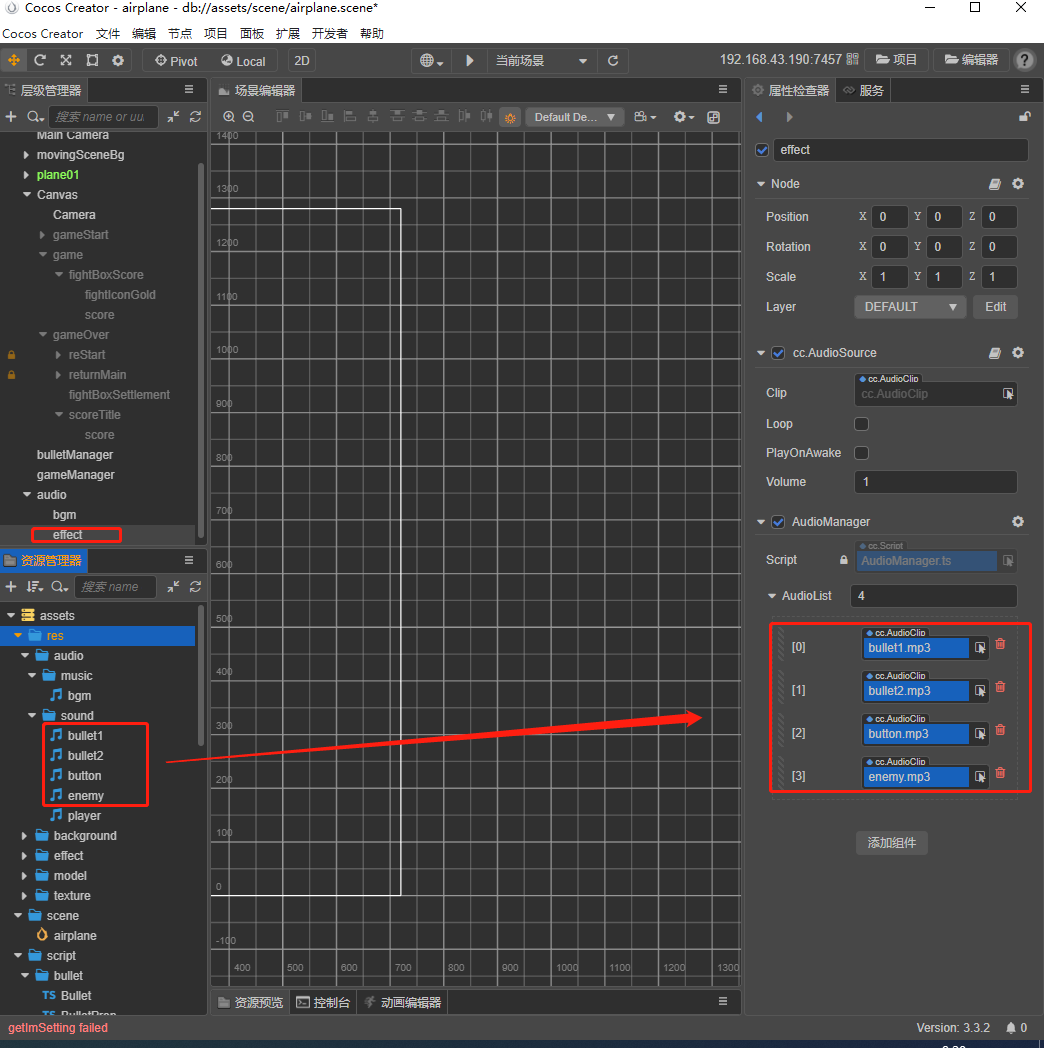Refresh the hierarchy panel
The width and height of the screenshot is (1044, 1048).
tap(195, 117)
